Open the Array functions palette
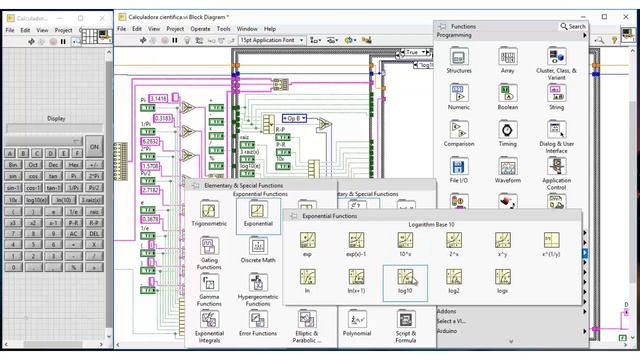 click(x=507, y=60)
